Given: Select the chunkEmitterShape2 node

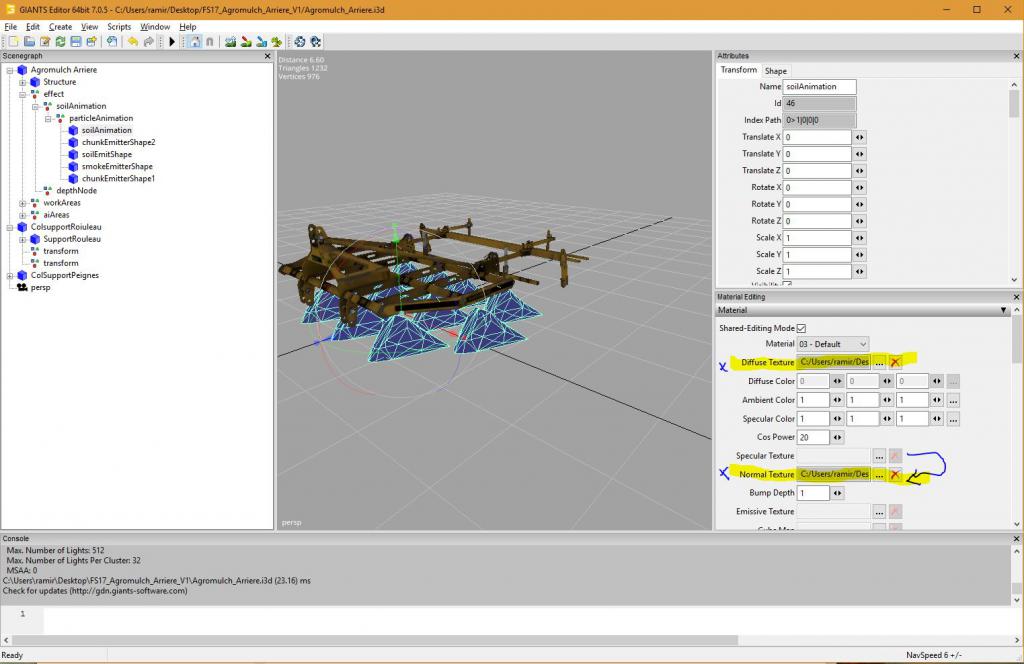Looking at the screenshot, I should pyautogui.click(x=118, y=142).
